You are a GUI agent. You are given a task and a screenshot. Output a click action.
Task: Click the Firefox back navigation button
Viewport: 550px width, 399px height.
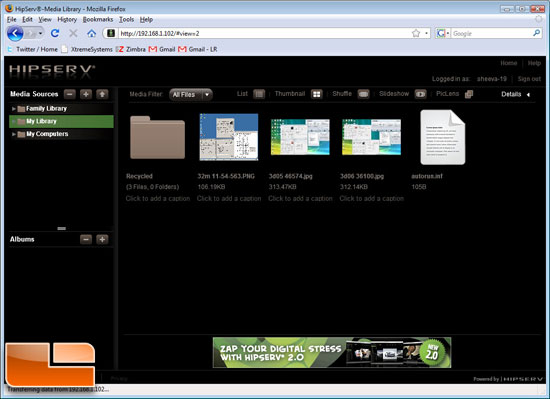(x=15, y=33)
